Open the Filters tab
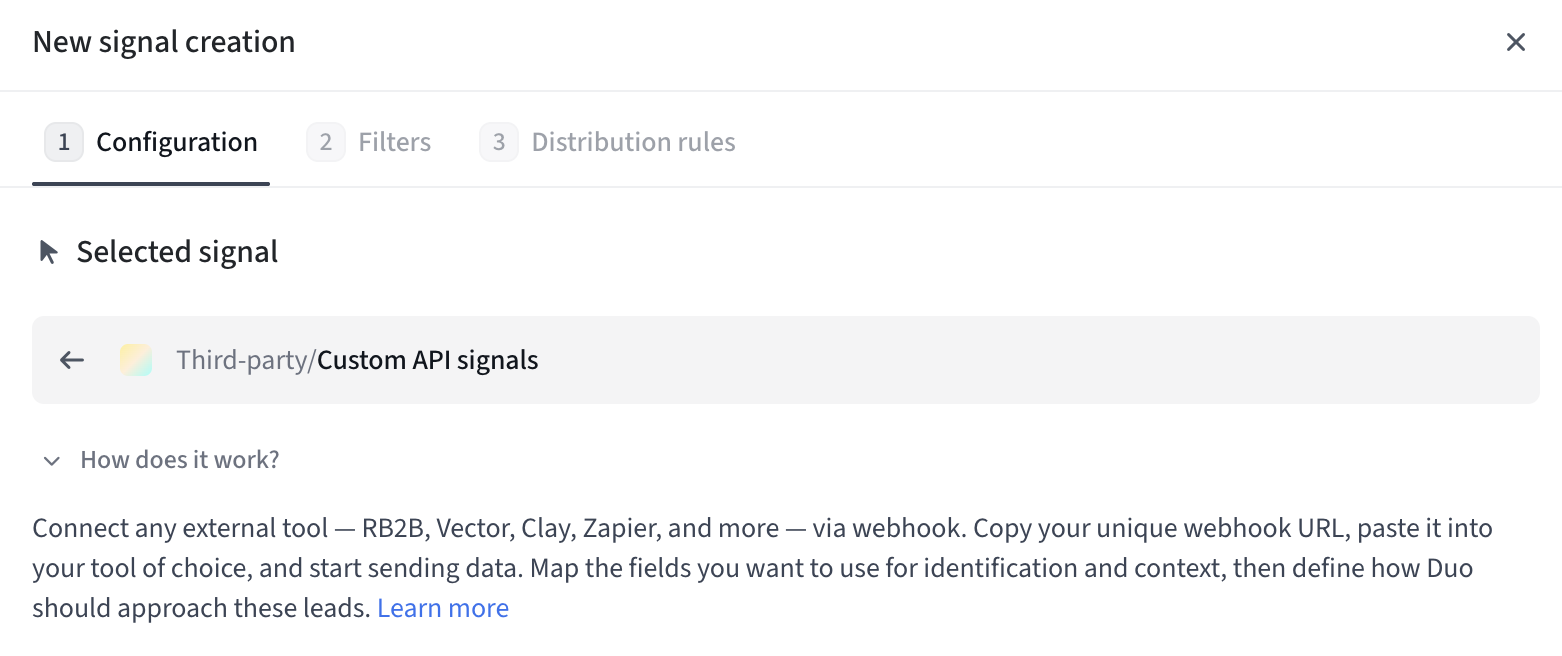The height and width of the screenshot is (656, 1562). (x=394, y=143)
